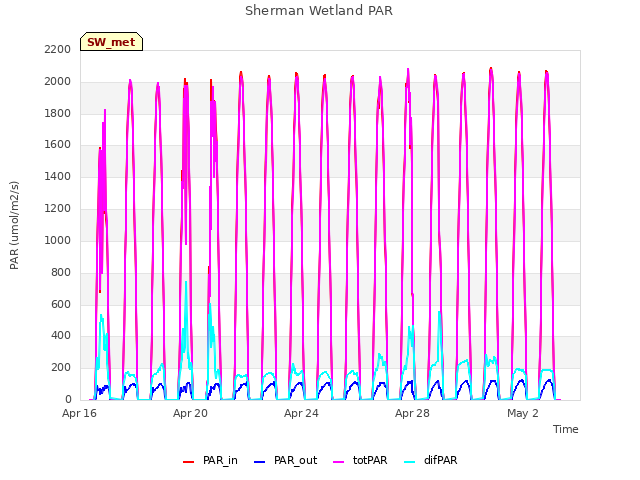
Task: Click the 1000 y-axis tick label
Action: [58, 240]
